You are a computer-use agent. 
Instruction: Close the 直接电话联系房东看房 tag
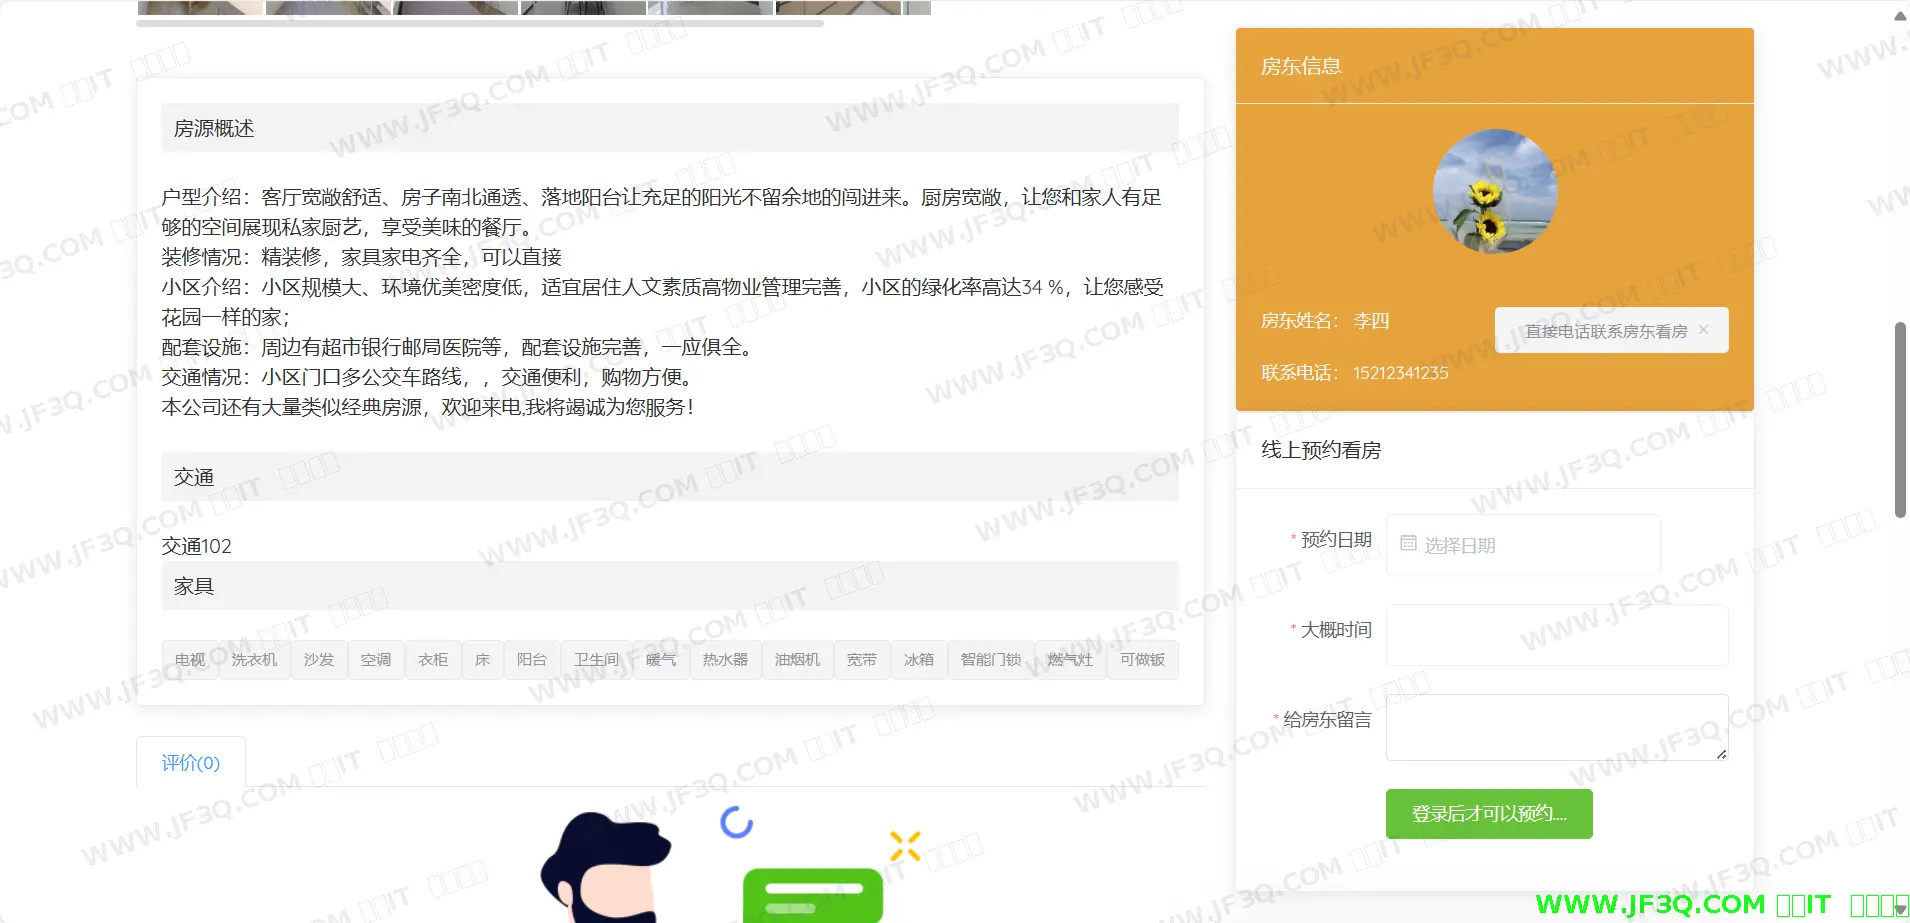pyautogui.click(x=1703, y=330)
